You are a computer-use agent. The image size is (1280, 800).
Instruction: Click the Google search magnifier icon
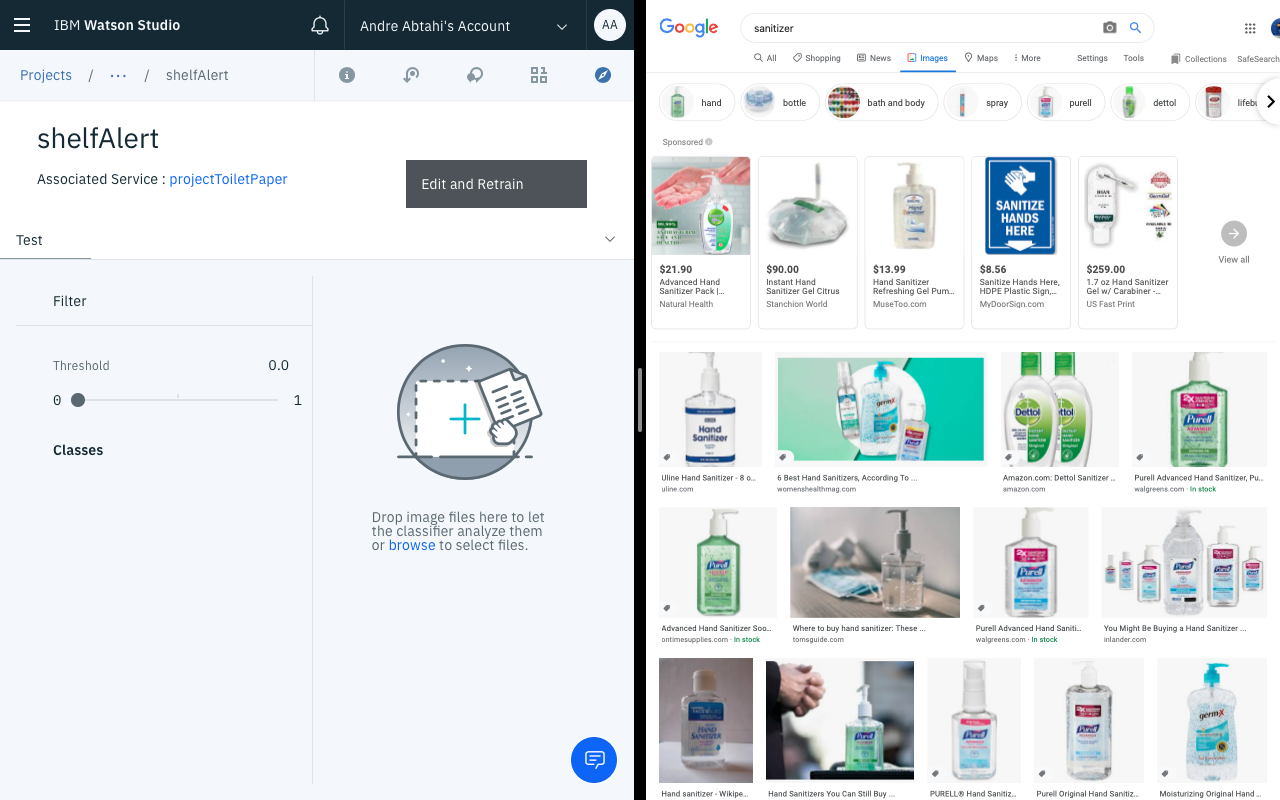(1135, 28)
